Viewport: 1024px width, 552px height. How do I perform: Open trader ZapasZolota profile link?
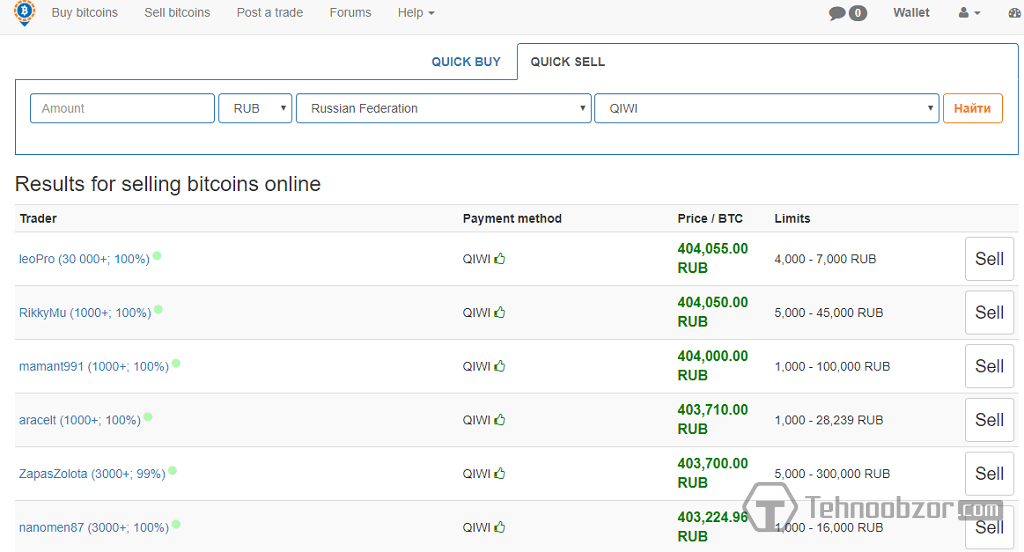[92, 473]
